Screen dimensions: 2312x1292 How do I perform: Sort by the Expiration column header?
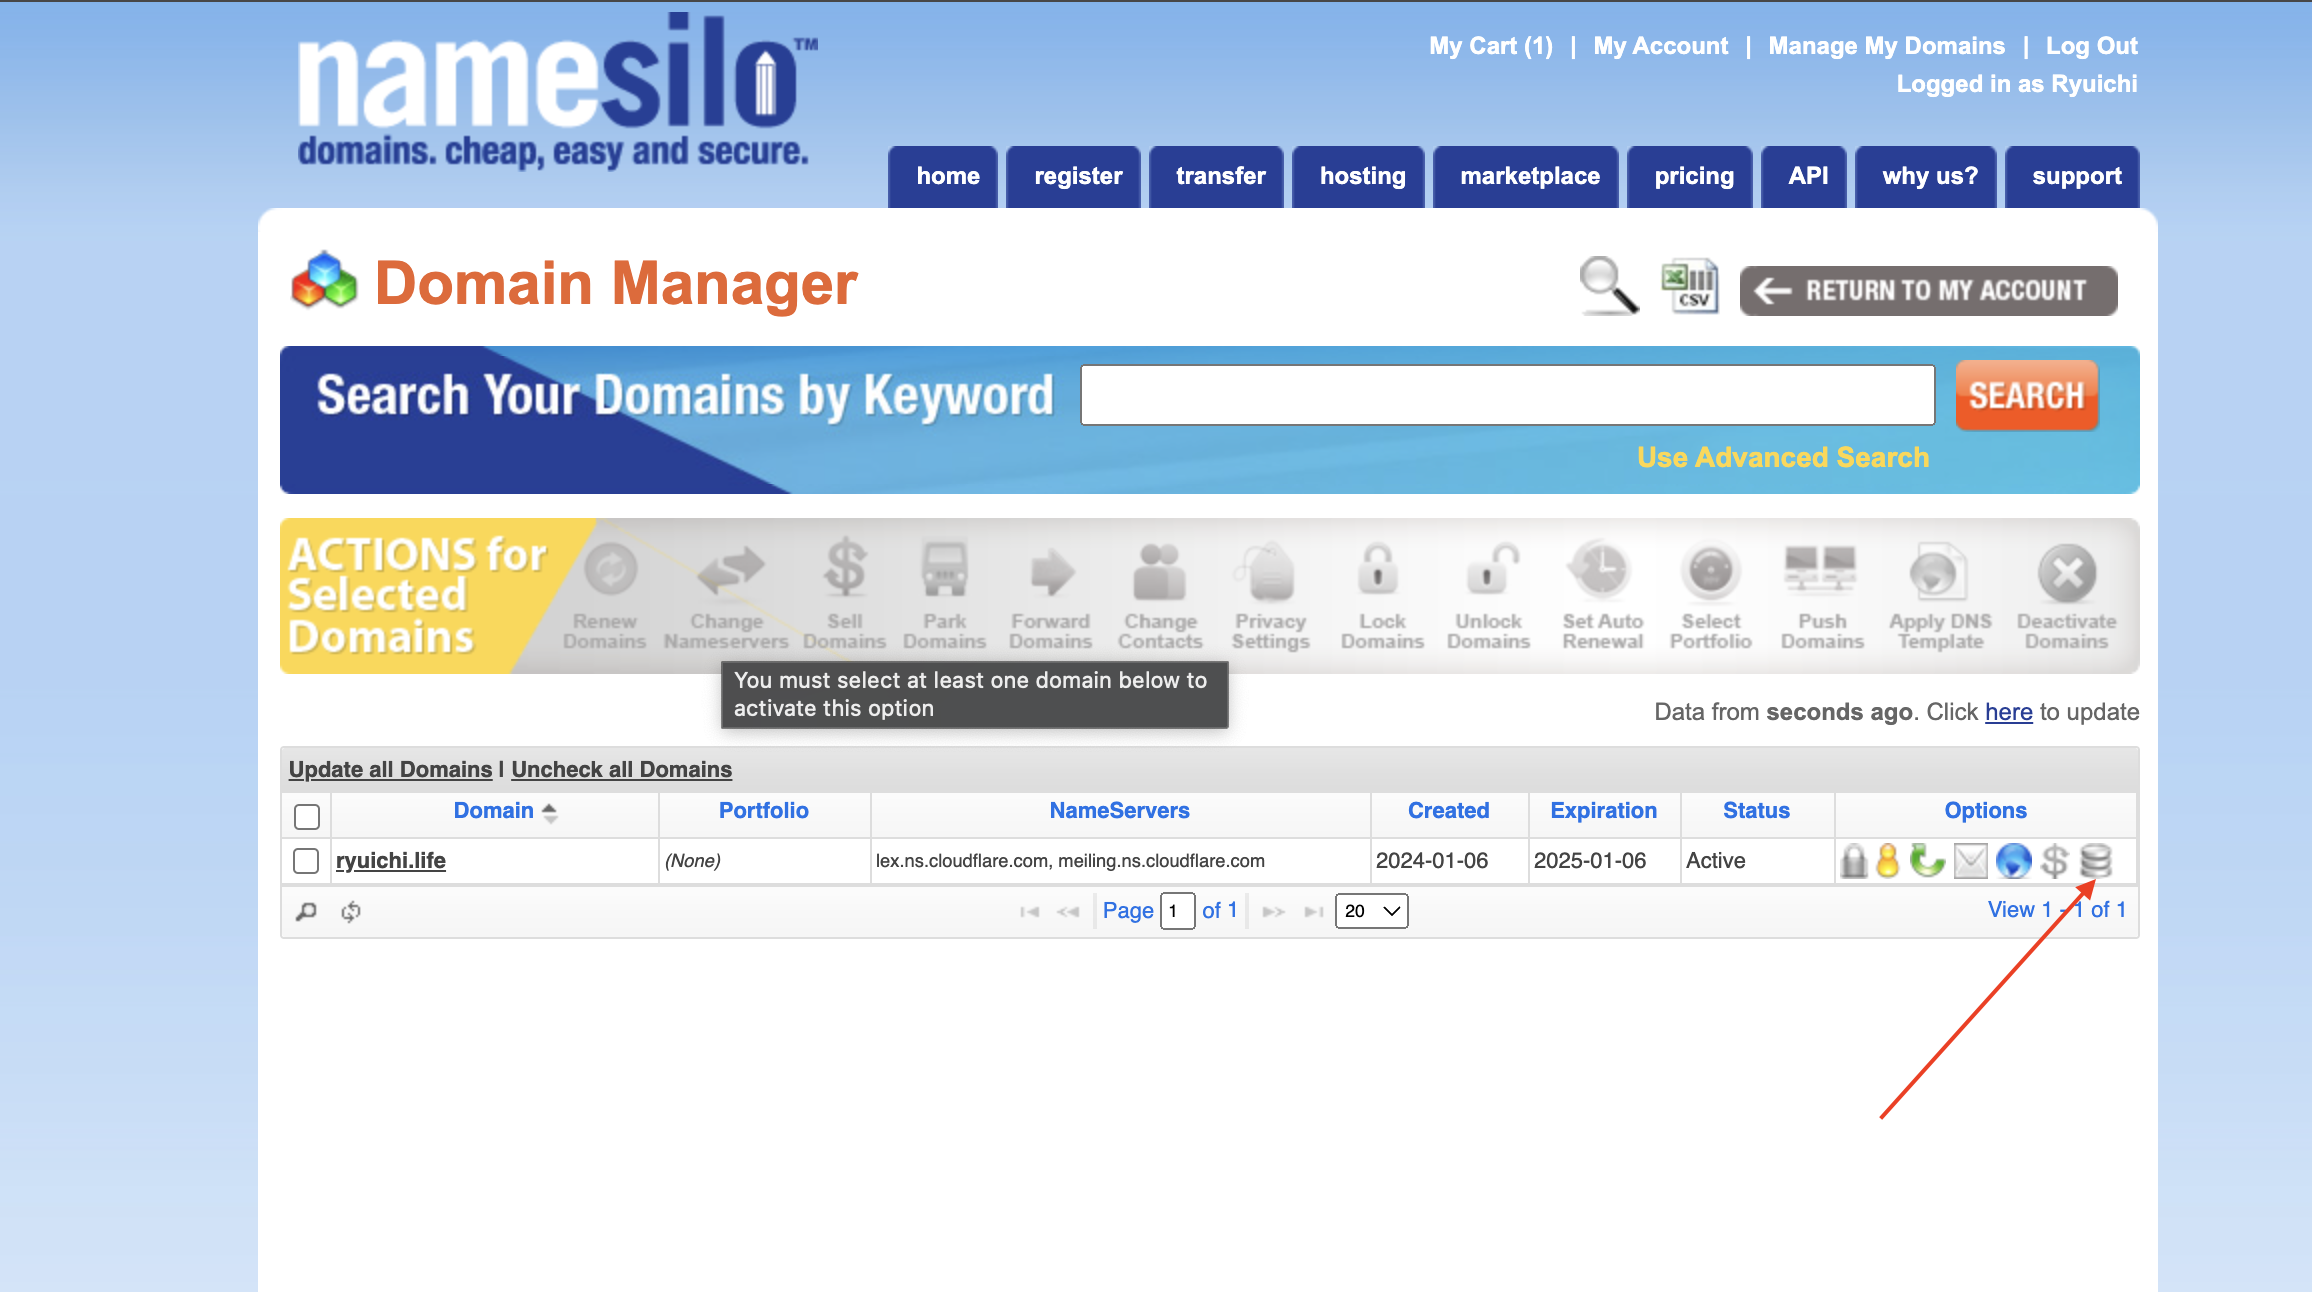pyautogui.click(x=1603, y=811)
